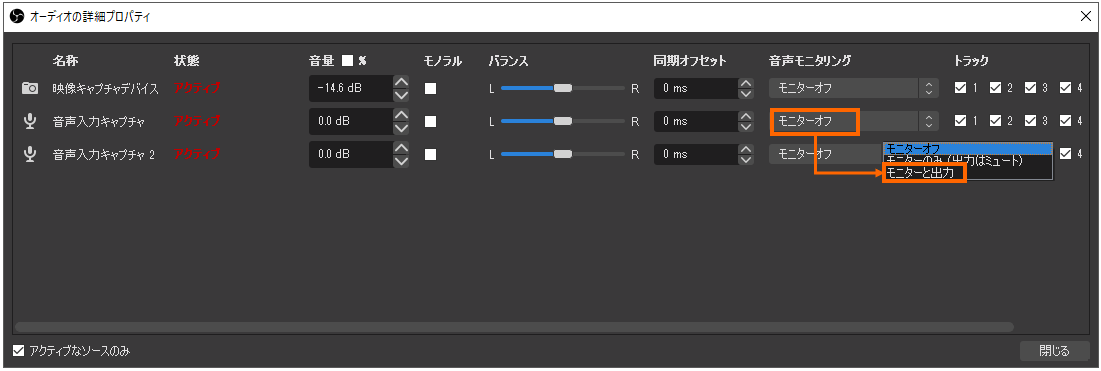Click the microphone icon for 音声入力キャプチャ 2
This screenshot has width=1101, height=371.
tap(29, 153)
